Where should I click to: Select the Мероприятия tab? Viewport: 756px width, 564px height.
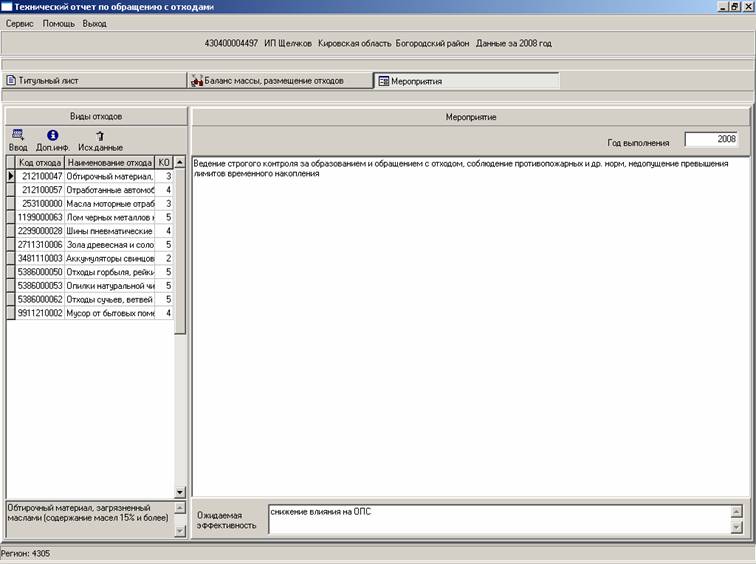(465, 81)
